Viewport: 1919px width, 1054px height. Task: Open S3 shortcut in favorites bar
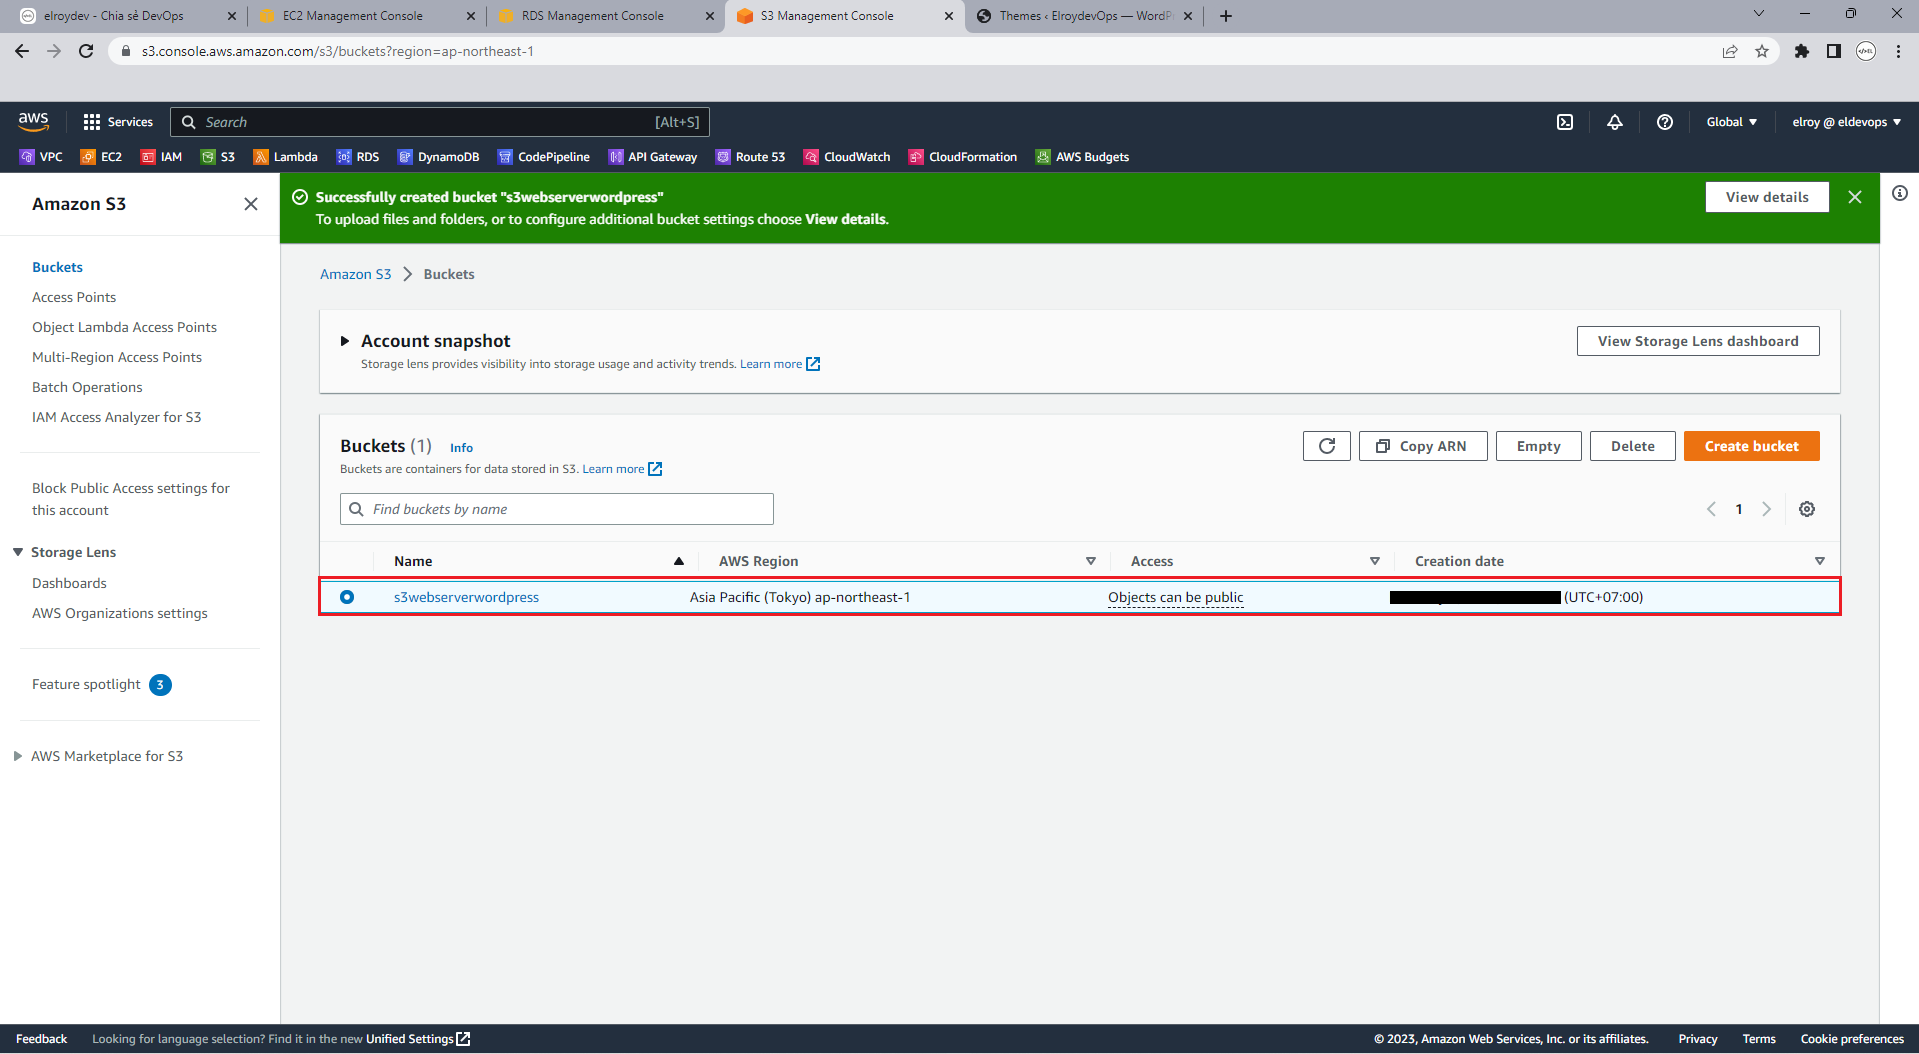point(218,157)
